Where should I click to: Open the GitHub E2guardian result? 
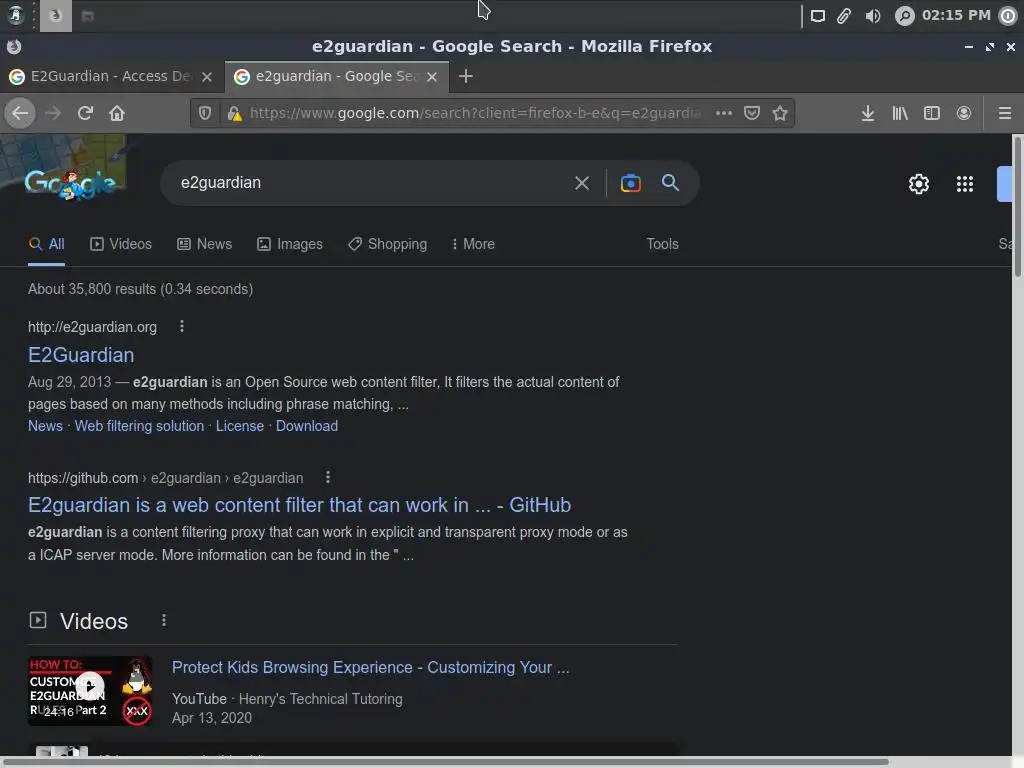click(300, 505)
